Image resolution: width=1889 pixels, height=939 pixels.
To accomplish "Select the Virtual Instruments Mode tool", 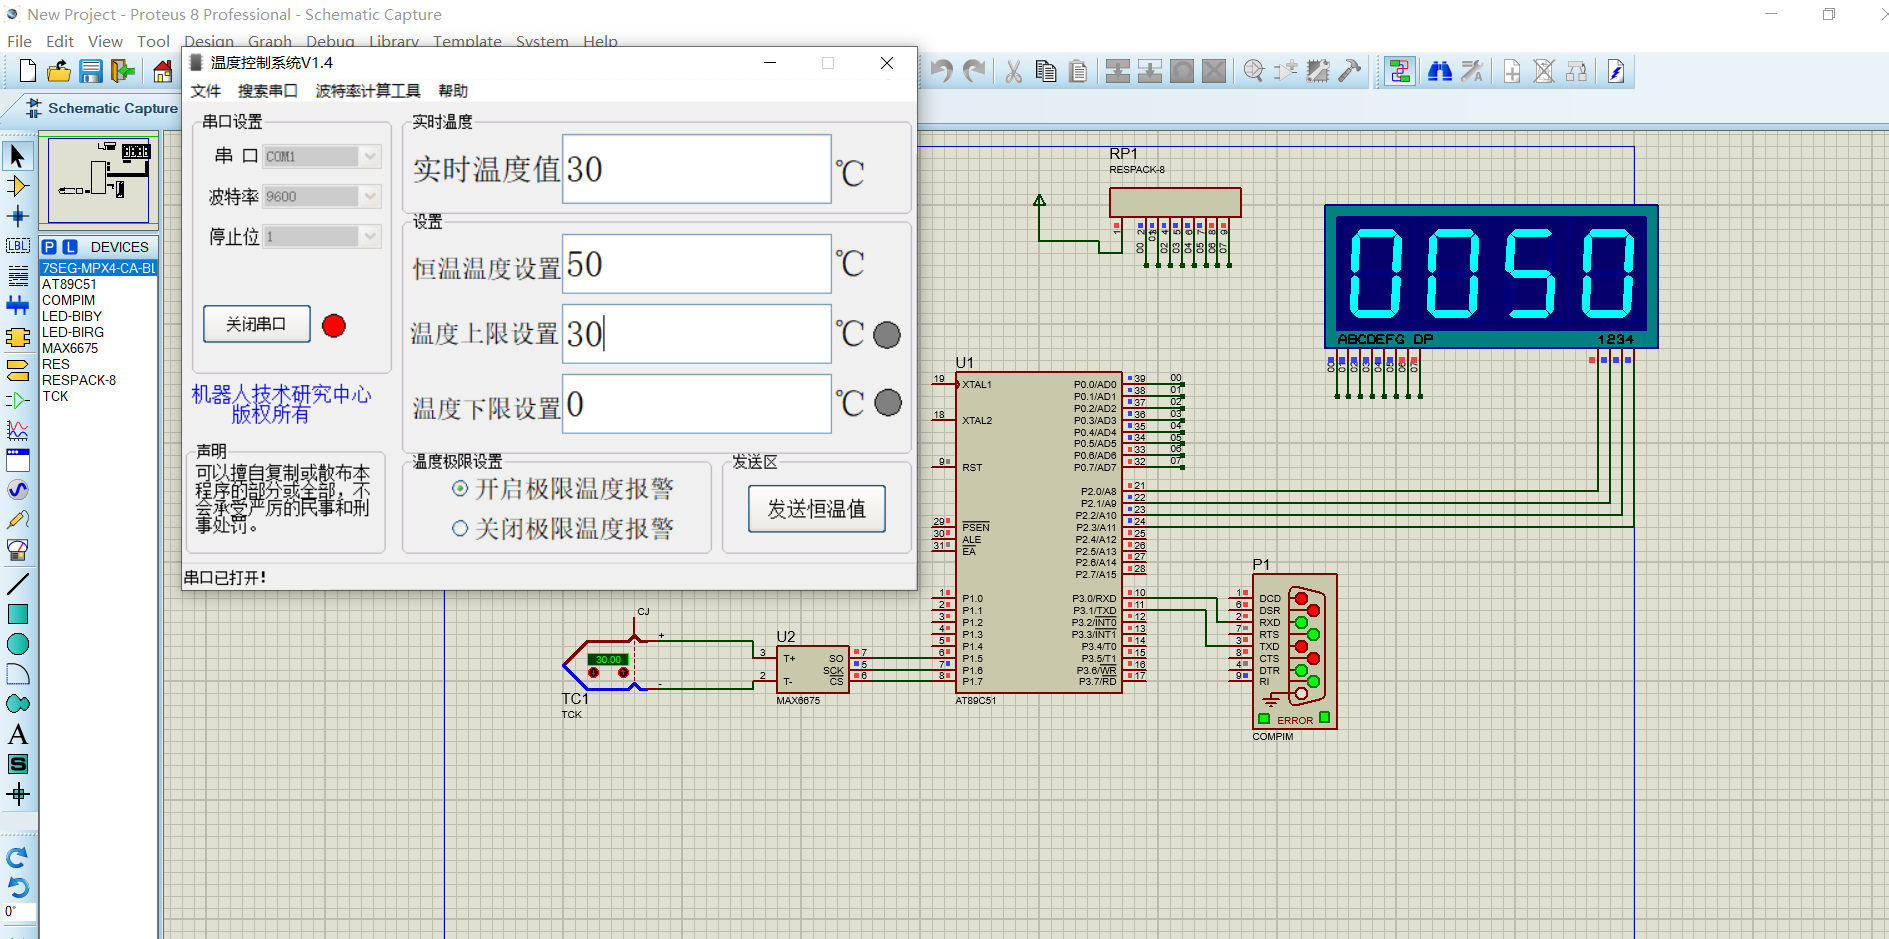I will point(18,550).
